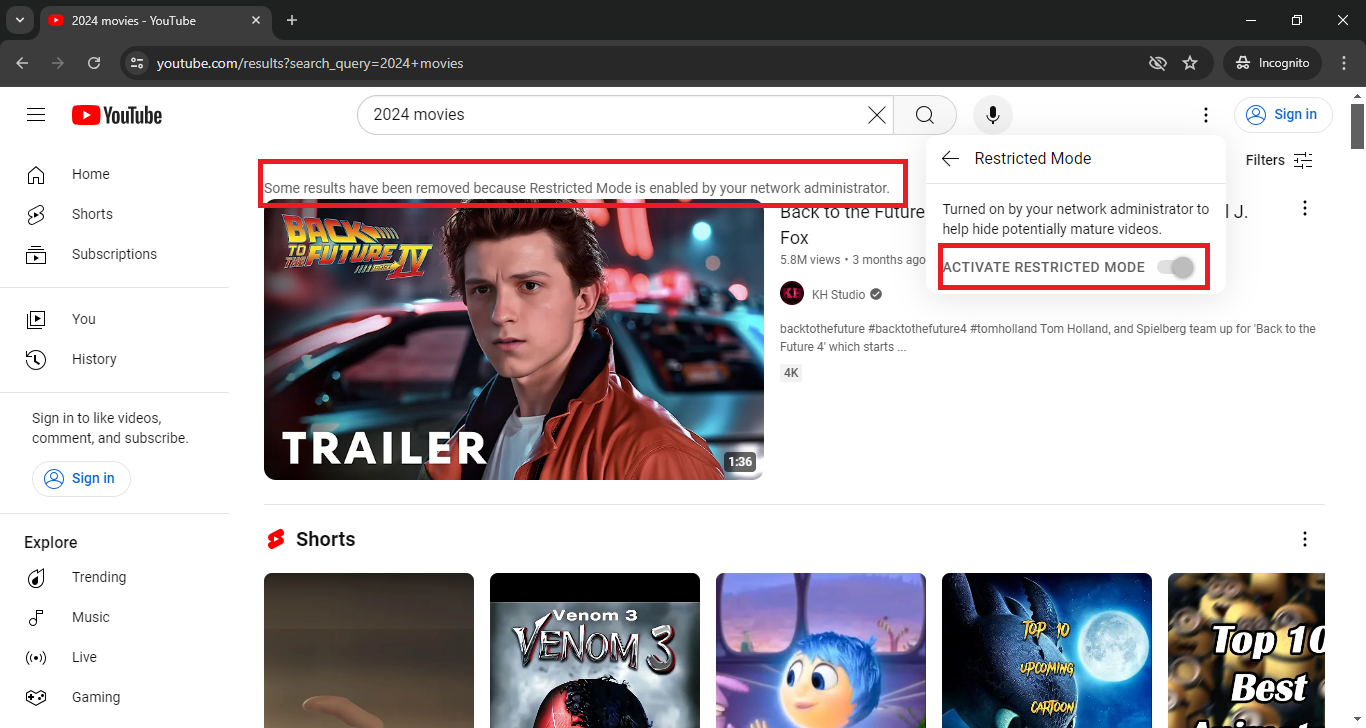The width and height of the screenshot is (1366, 728).
Task: Open action menu for Back to the Future video
Action: pyautogui.click(x=1304, y=208)
